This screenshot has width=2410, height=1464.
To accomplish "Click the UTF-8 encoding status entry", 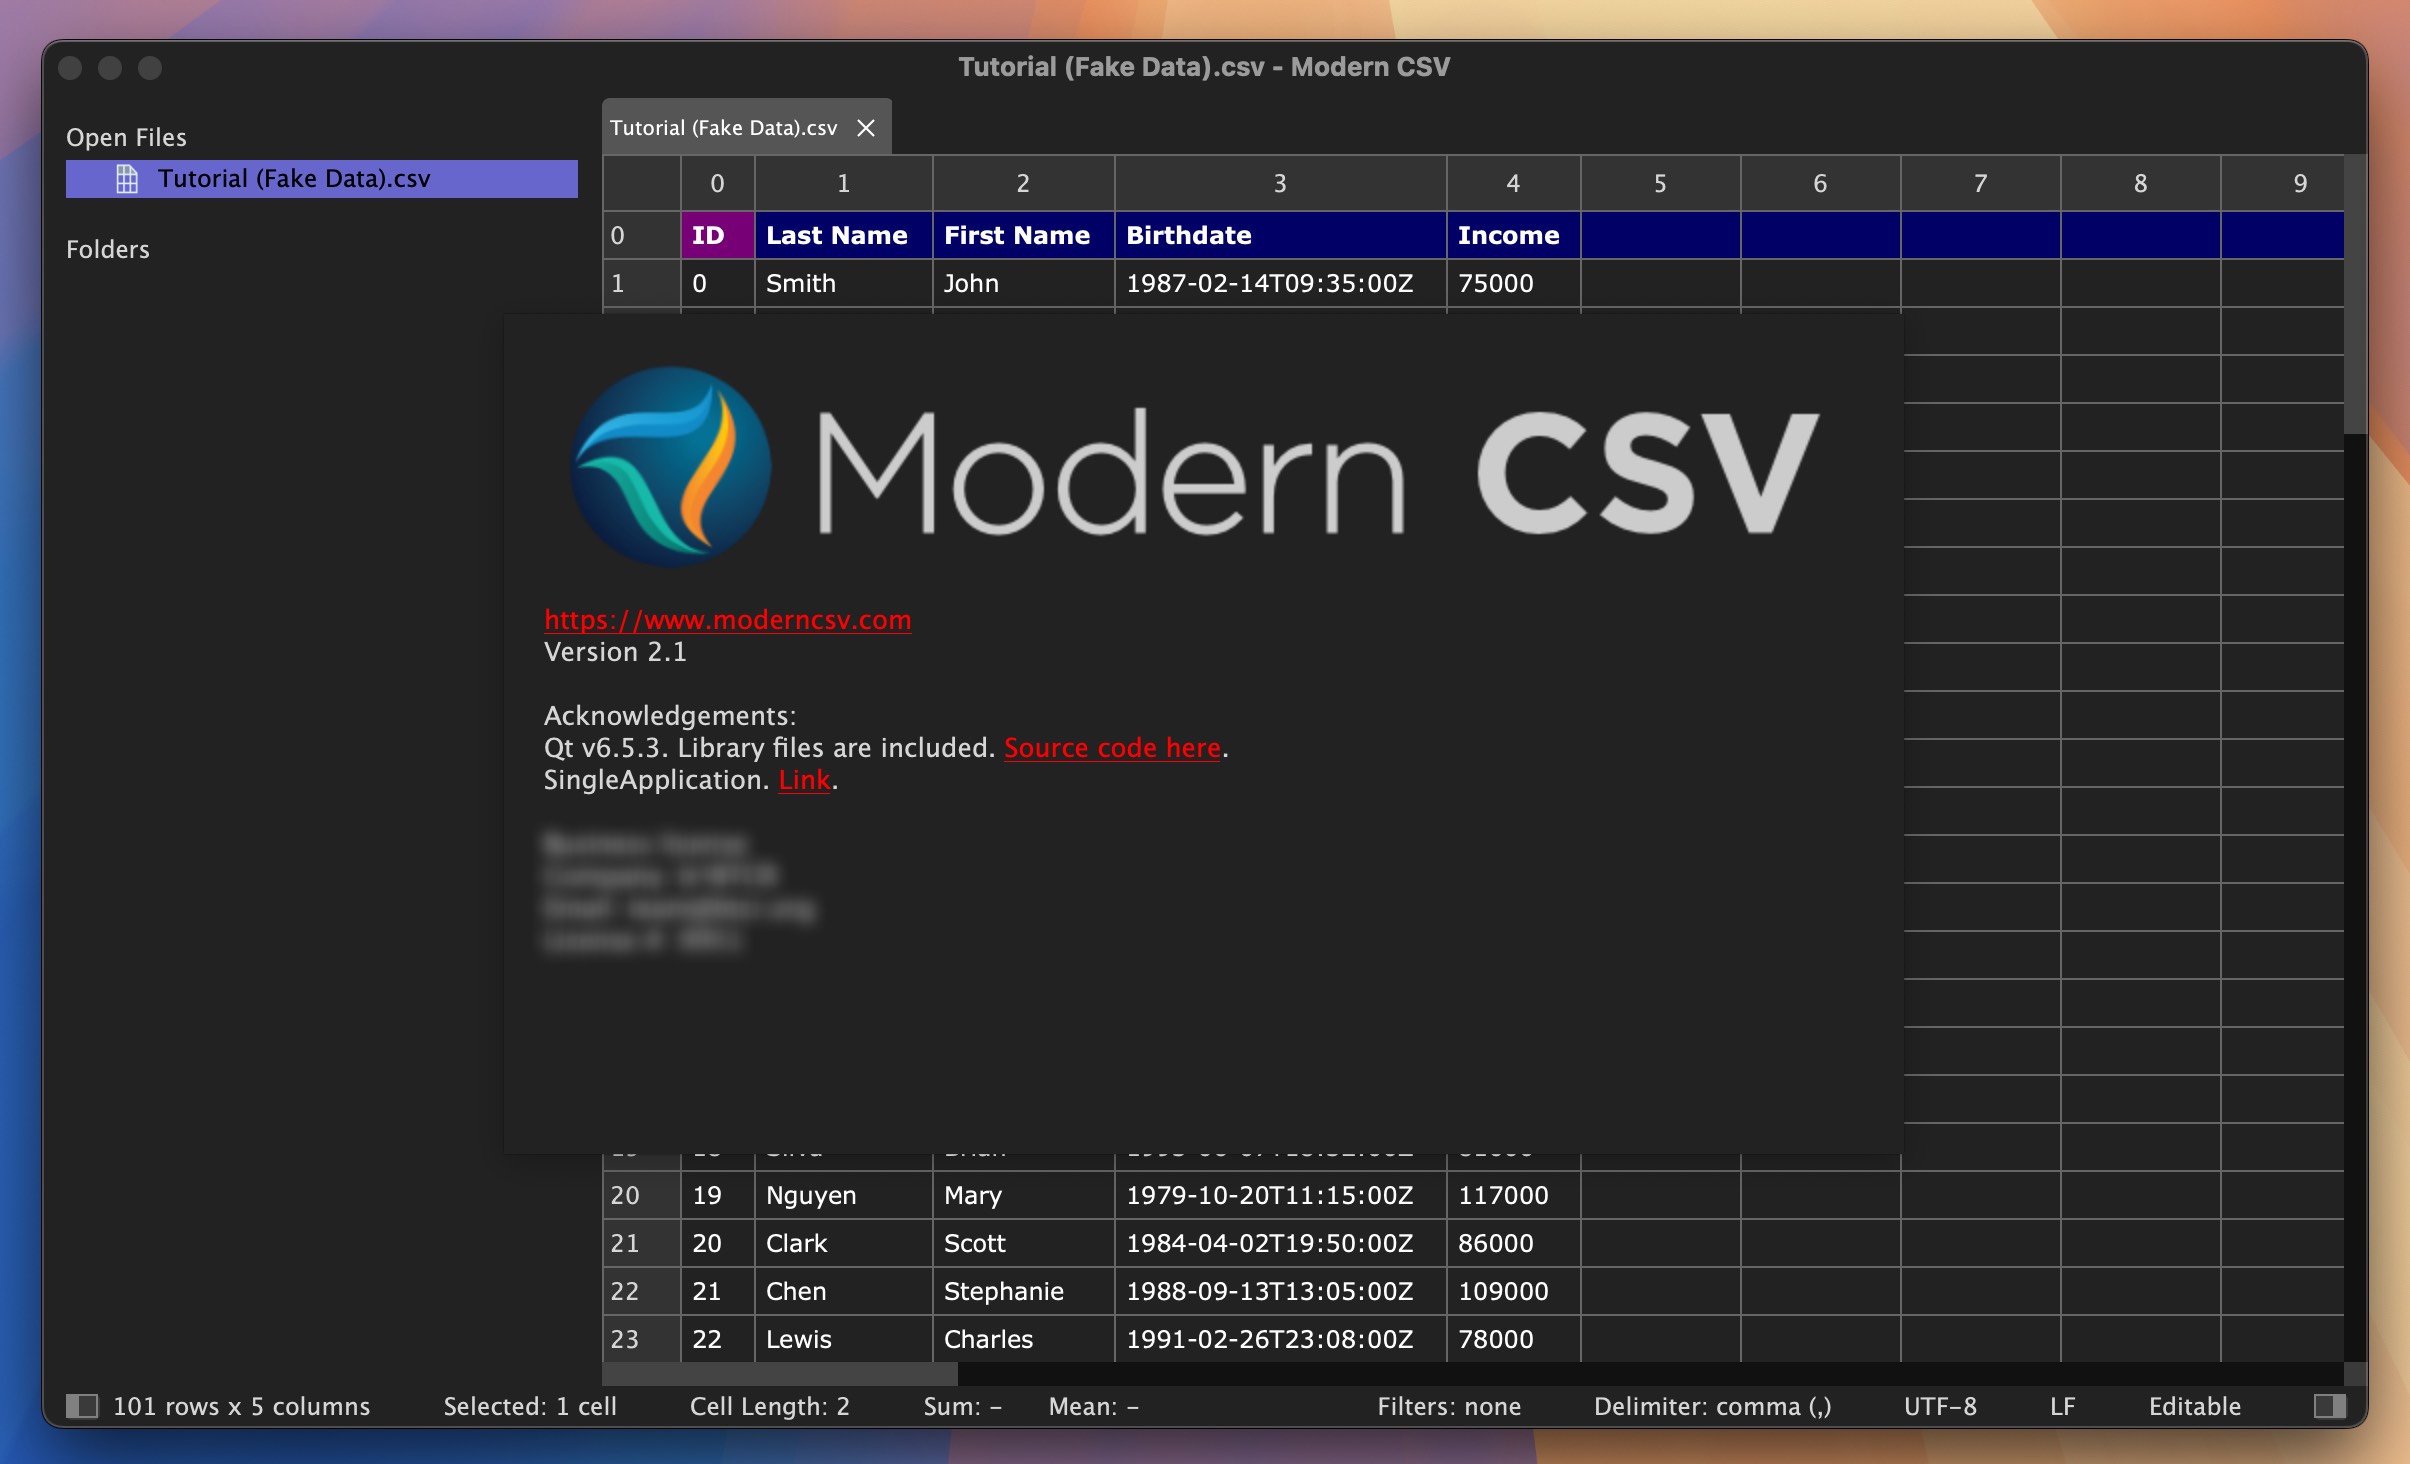I will coord(1940,1406).
